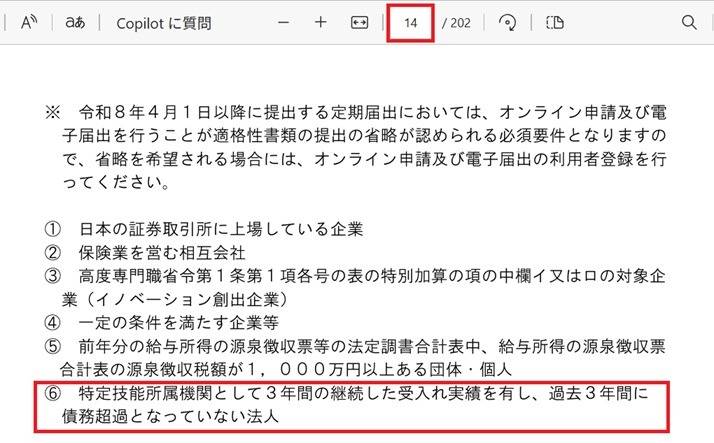Click the page number field showing 14

pos(410,22)
